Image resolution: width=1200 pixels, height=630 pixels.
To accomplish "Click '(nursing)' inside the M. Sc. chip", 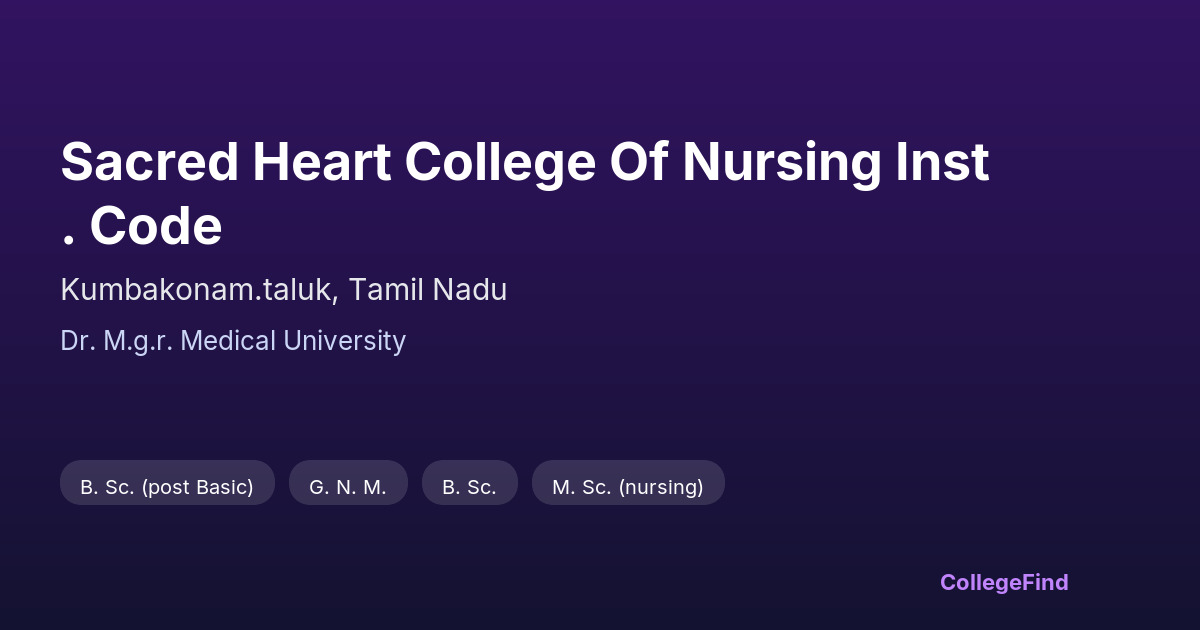I will coord(660,487).
